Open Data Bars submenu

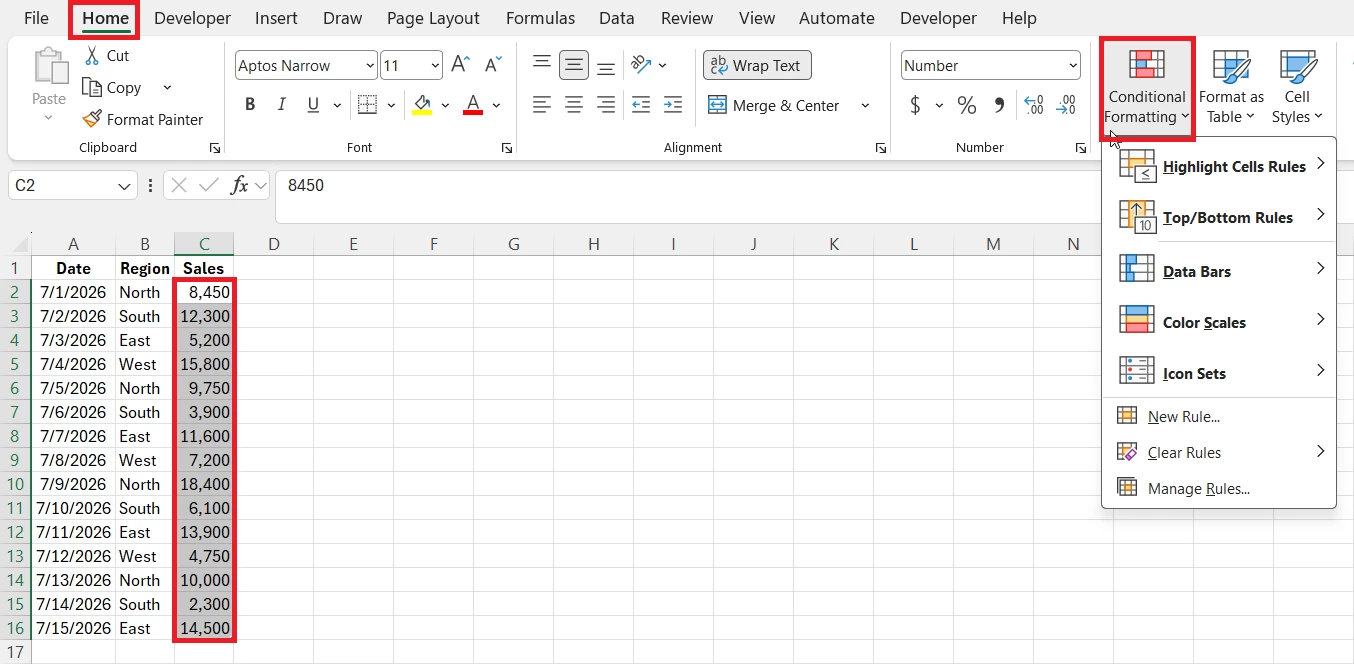click(1219, 271)
